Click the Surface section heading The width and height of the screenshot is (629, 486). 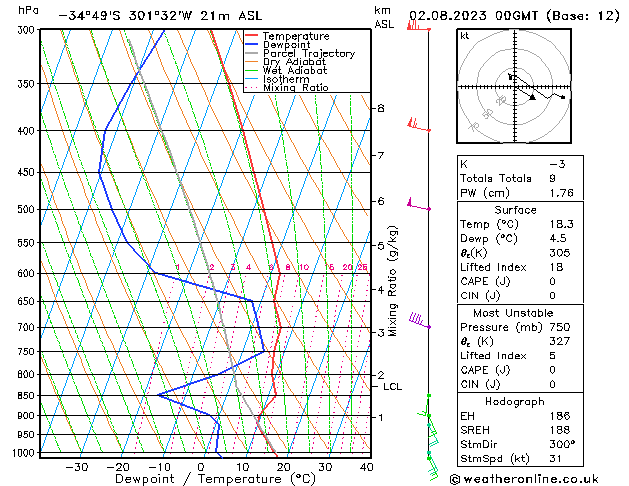pyautogui.click(x=515, y=210)
